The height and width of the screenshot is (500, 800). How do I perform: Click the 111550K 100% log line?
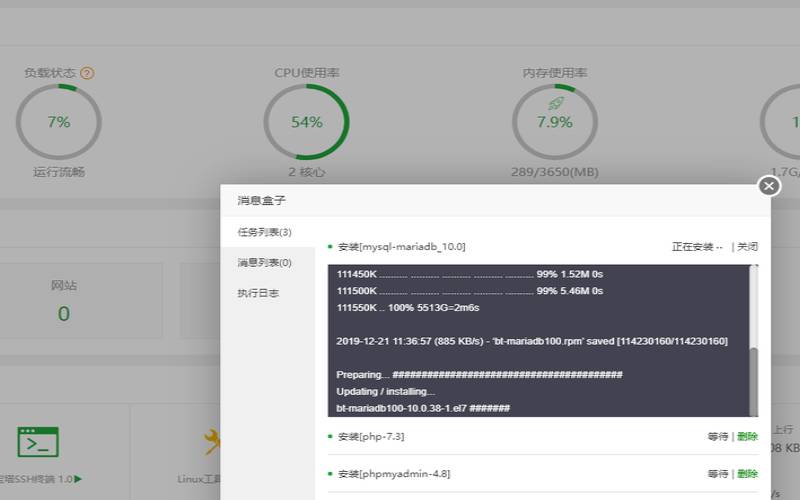[408, 308]
